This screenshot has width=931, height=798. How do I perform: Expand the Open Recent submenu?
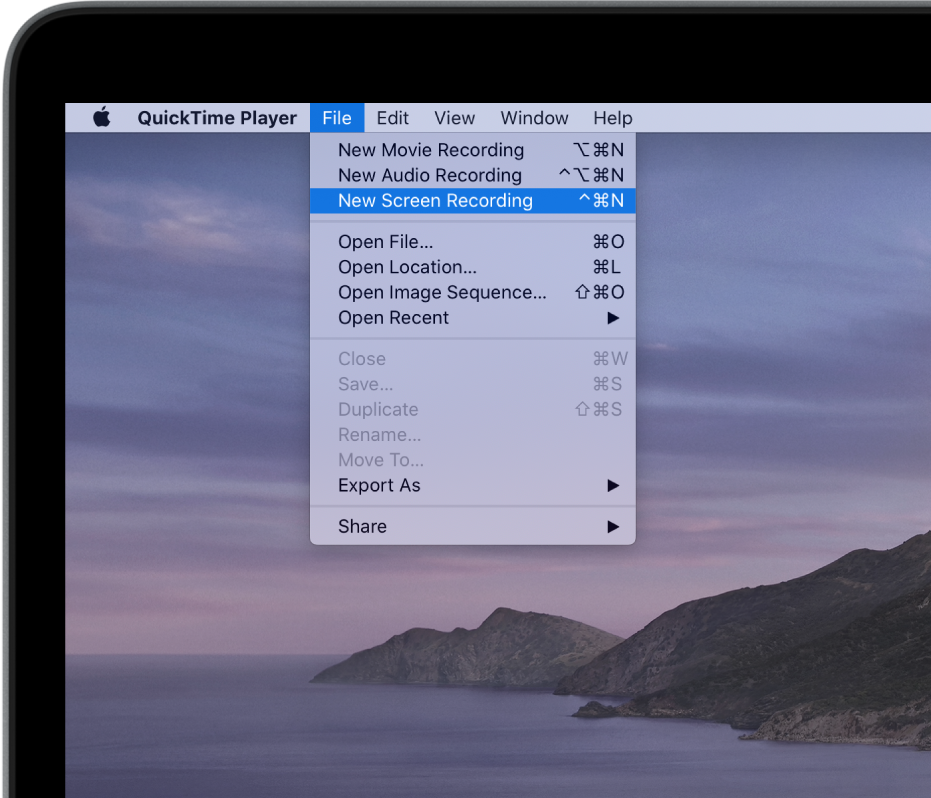pos(394,318)
